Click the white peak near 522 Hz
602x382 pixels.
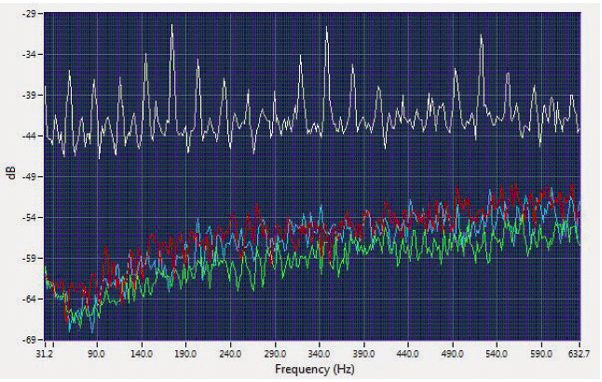(481, 36)
